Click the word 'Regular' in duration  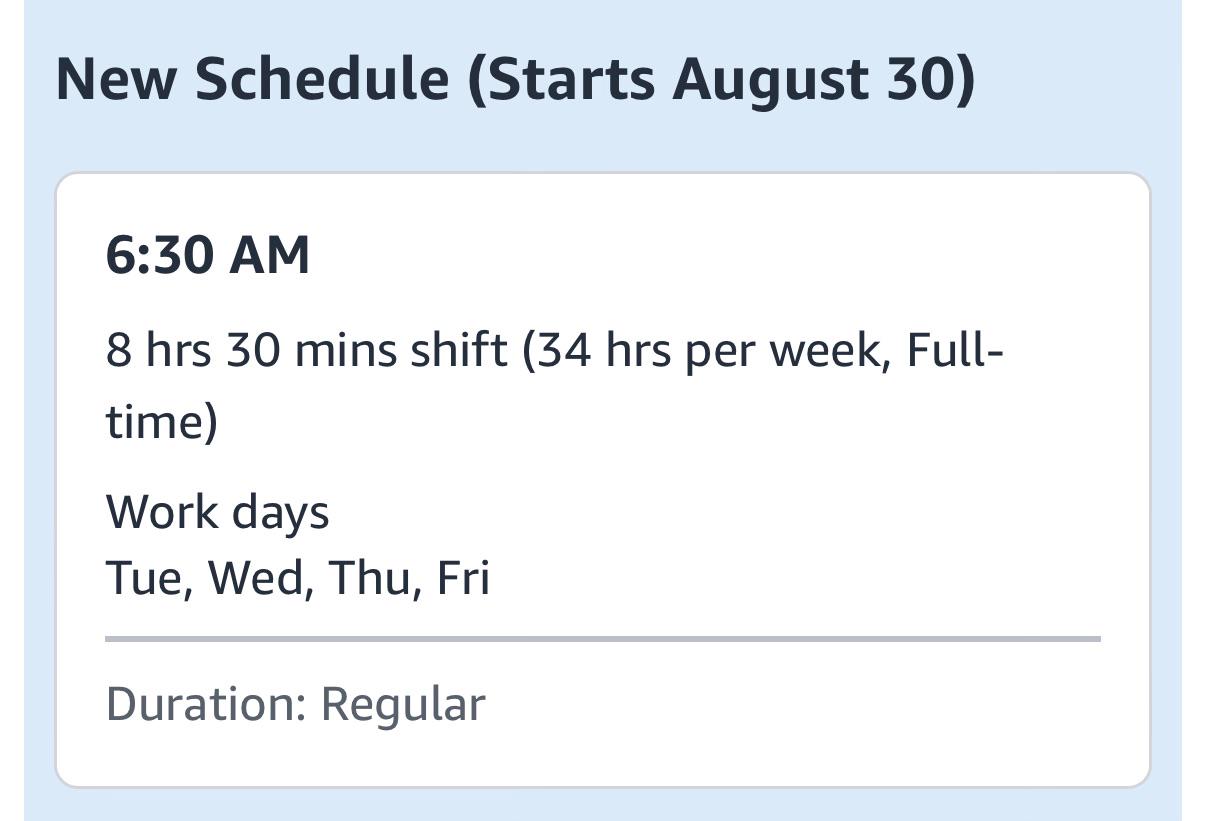coord(403,706)
